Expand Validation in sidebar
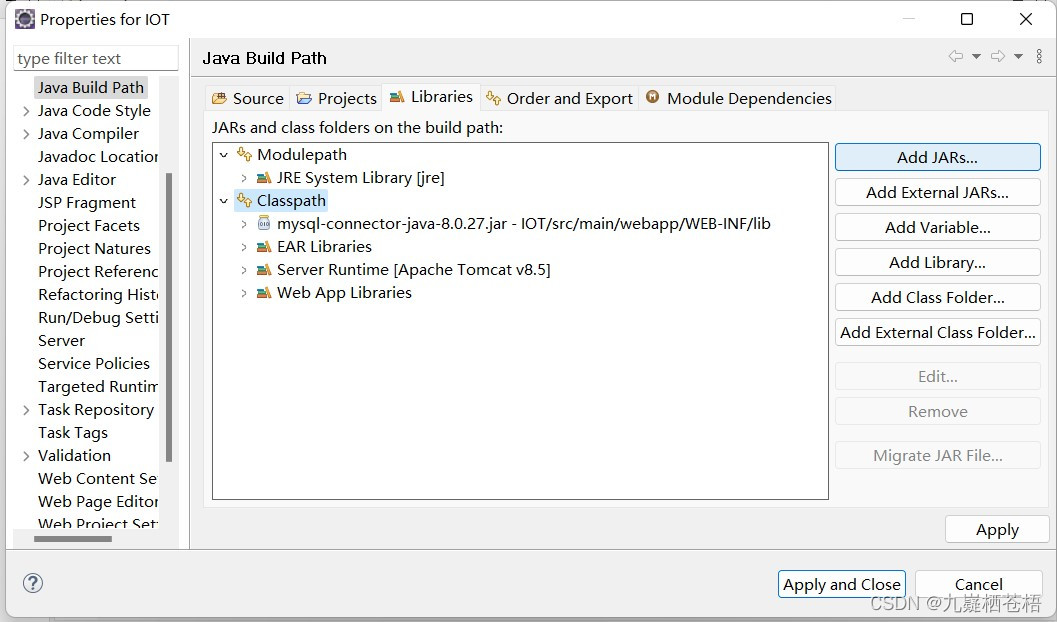Image resolution: width=1057 pixels, height=622 pixels. pyautogui.click(x=26, y=456)
